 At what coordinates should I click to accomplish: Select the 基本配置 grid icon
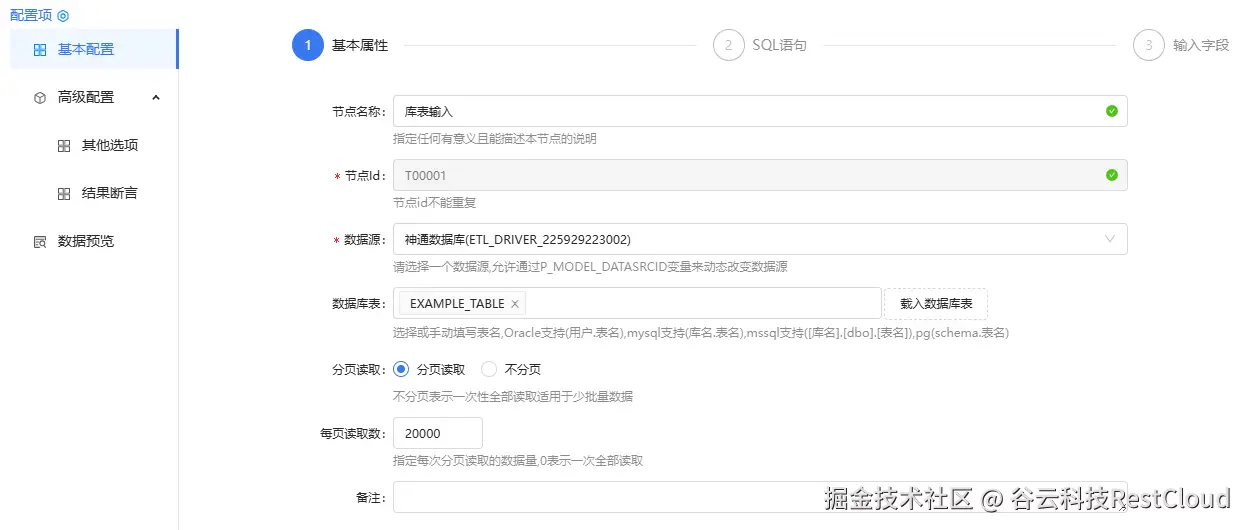[40, 49]
